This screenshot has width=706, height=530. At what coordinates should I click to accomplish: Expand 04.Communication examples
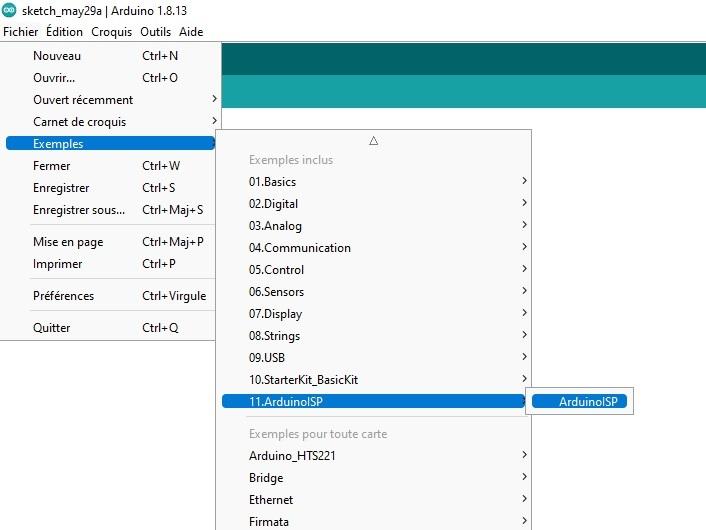click(x=374, y=248)
